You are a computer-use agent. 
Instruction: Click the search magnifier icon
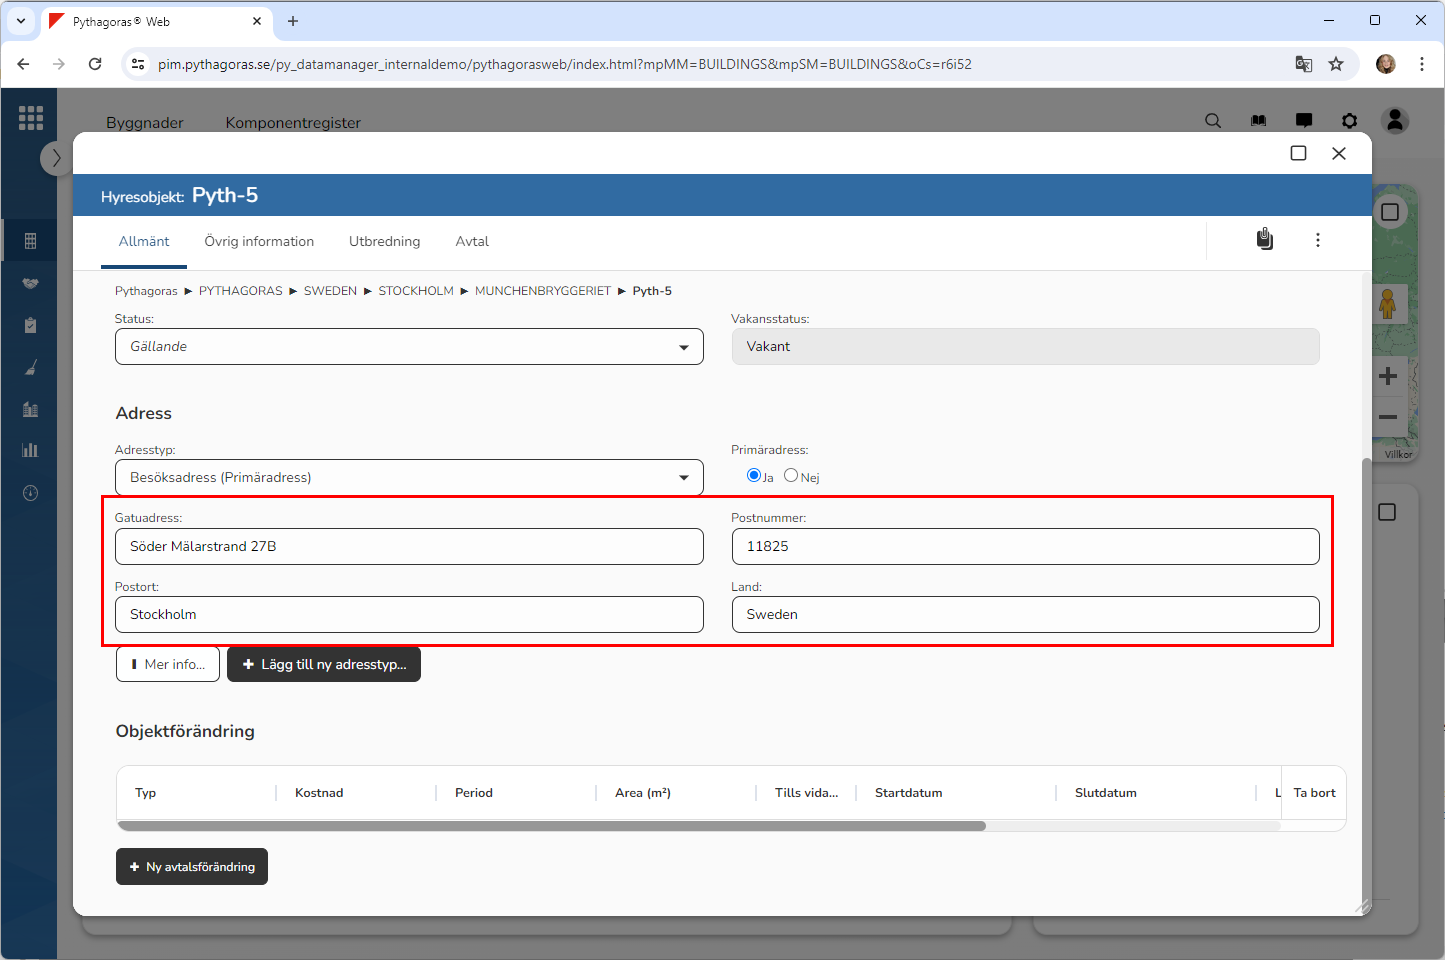(1213, 121)
